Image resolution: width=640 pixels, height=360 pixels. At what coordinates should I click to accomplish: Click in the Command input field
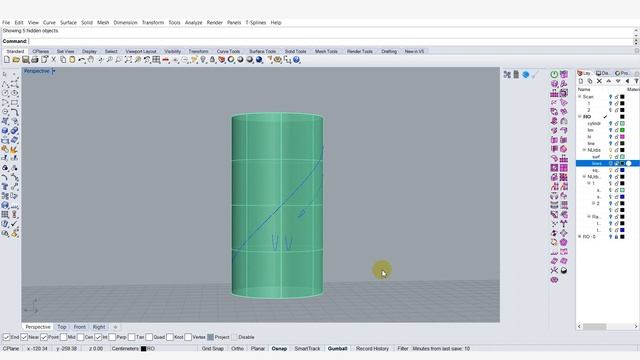click(x=331, y=41)
